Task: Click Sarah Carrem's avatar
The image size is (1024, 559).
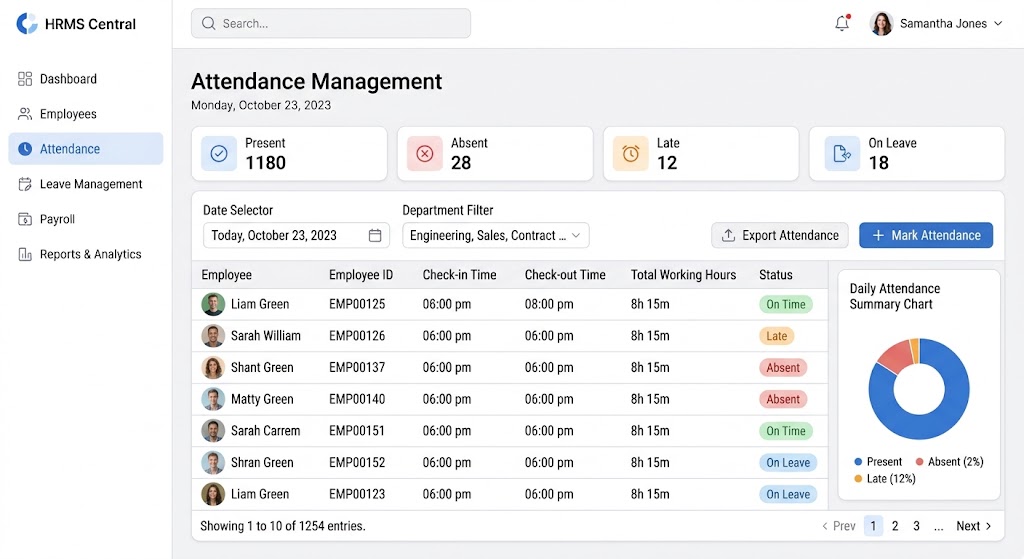Action: pos(213,431)
